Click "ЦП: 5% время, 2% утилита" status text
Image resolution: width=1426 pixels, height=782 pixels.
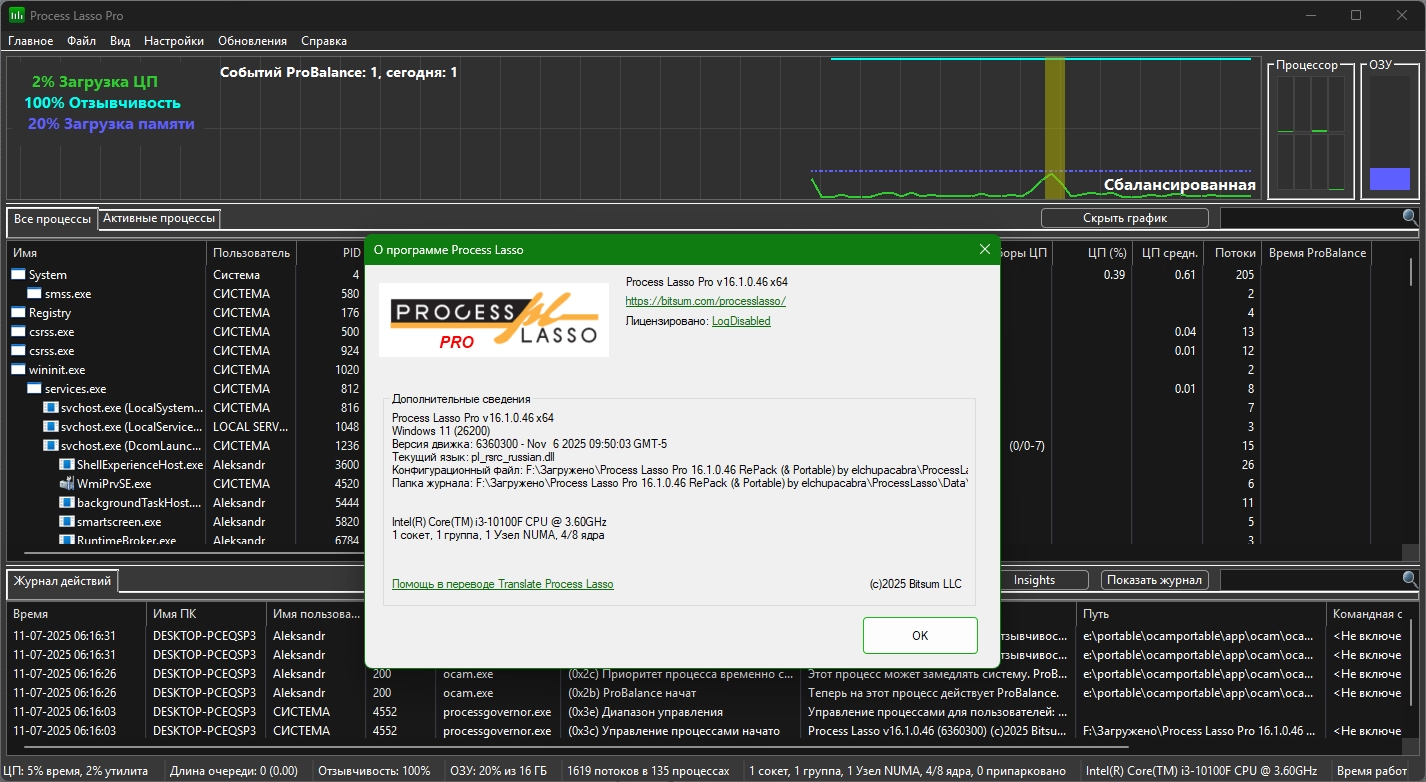[x=76, y=771]
